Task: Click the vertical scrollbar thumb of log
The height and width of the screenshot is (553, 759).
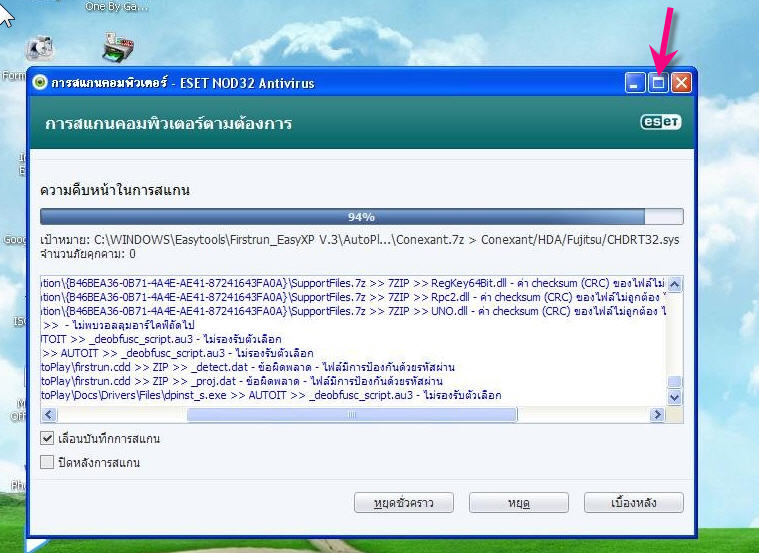Action: pyautogui.click(x=675, y=382)
